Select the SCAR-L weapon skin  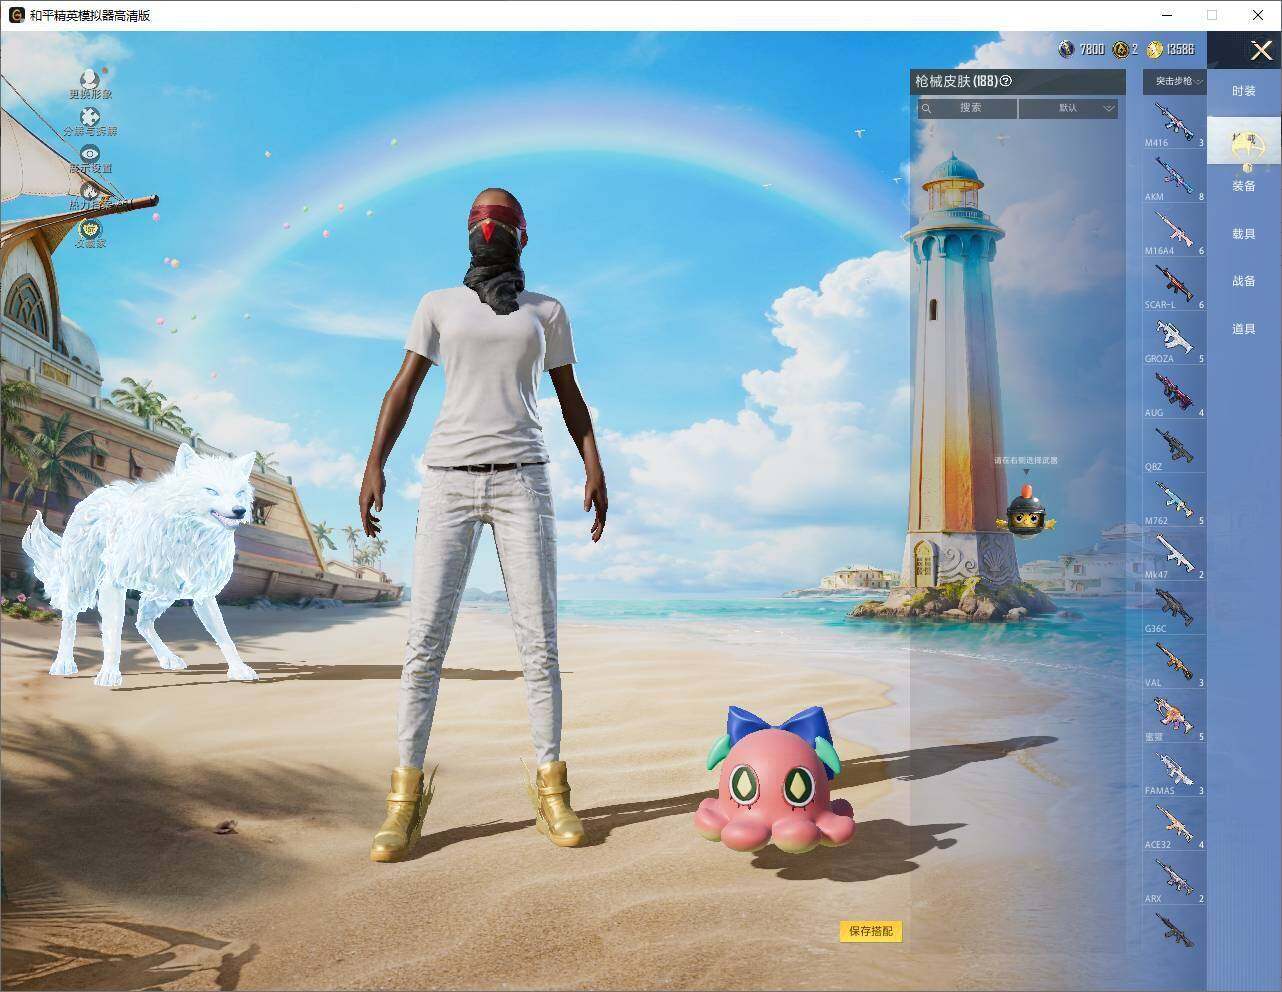pos(1175,285)
